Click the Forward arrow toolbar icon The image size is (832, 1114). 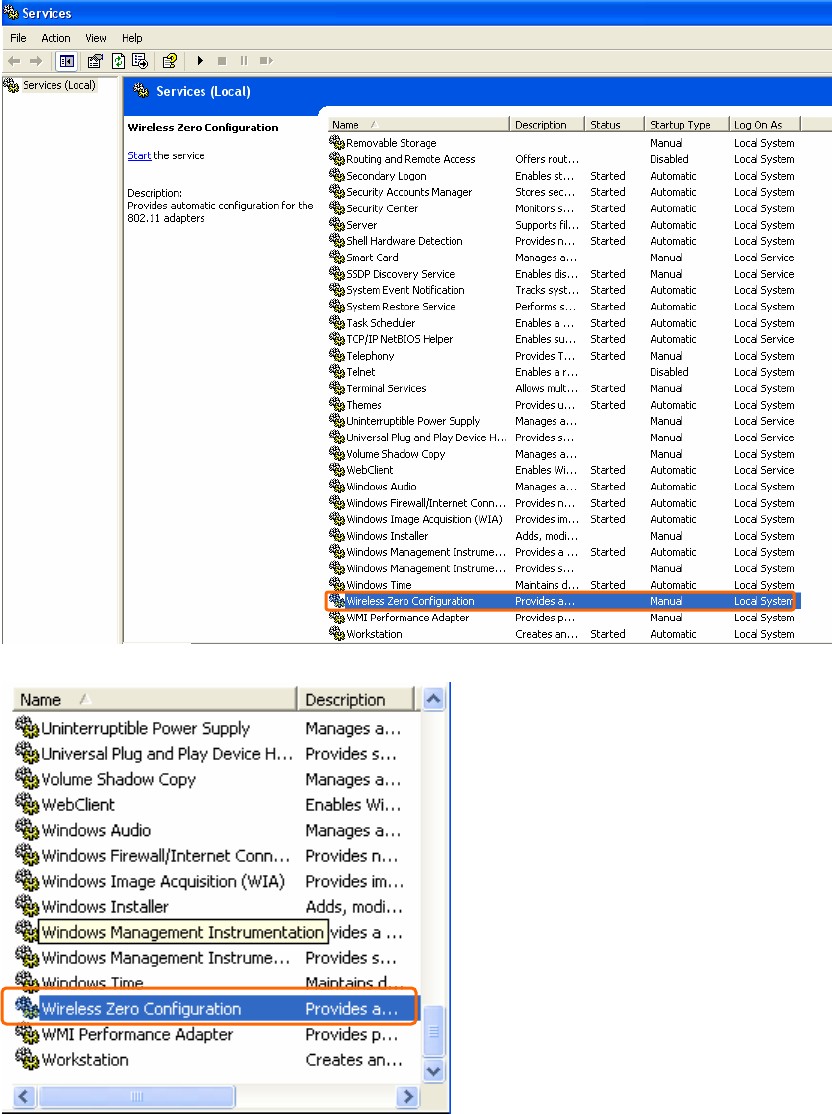pos(36,61)
